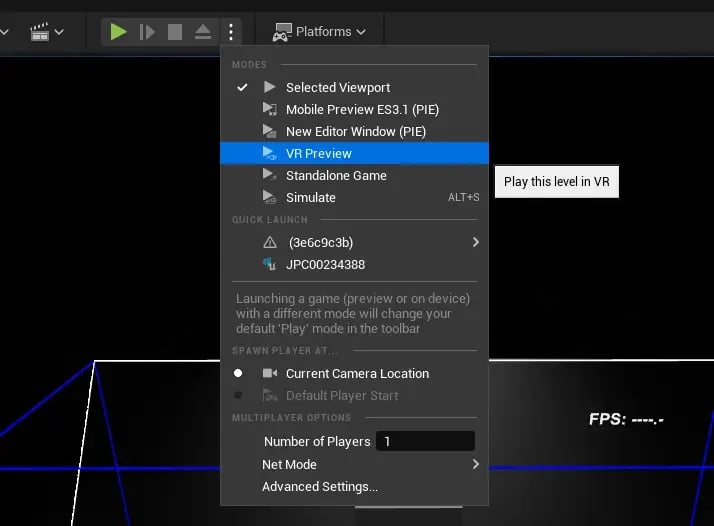The image size is (714, 526).
Task: Choose Simulate mode
Action: (354, 197)
